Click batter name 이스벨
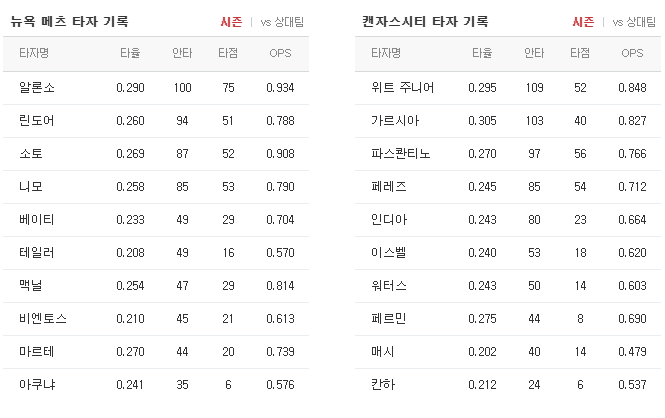This screenshot has height=418, width=665. [389, 253]
